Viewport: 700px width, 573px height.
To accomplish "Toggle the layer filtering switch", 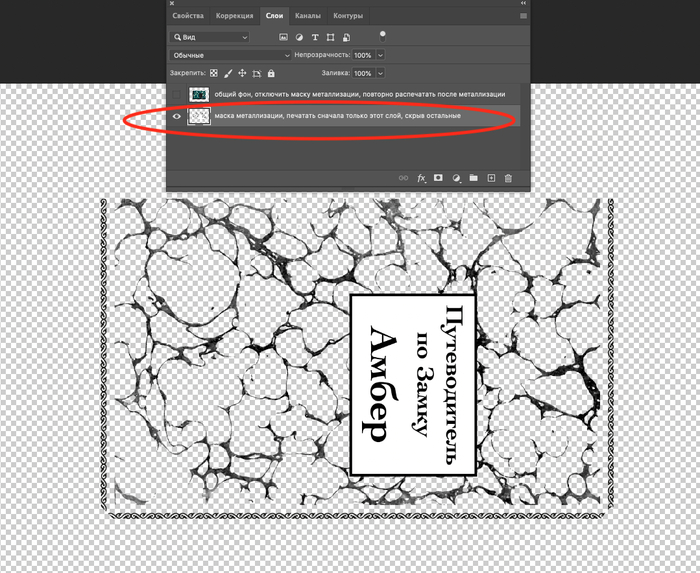I will click(x=381, y=34).
